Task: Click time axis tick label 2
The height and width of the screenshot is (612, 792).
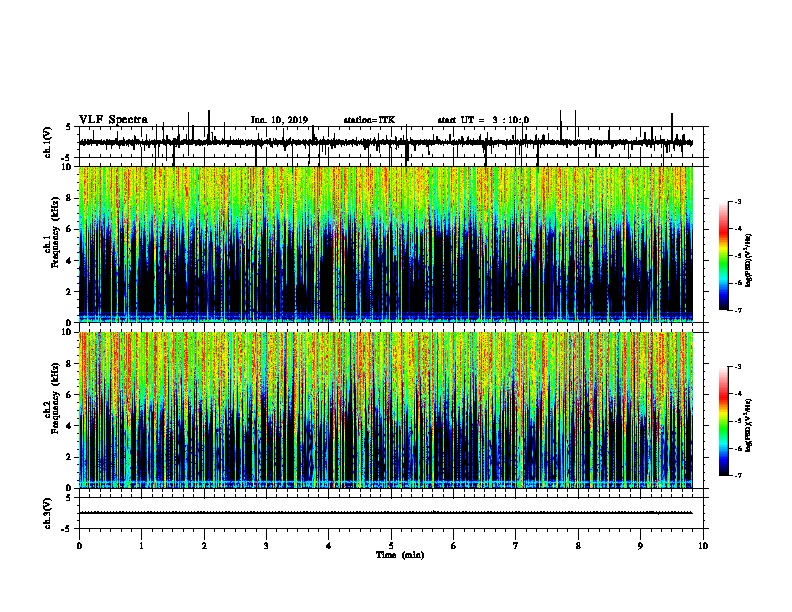Action: pos(204,546)
